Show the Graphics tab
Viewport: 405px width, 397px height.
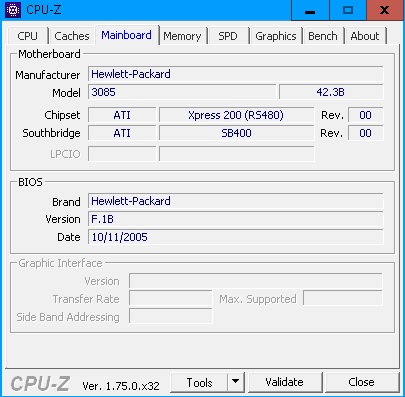pyautogui.click(x=276, y=36)
